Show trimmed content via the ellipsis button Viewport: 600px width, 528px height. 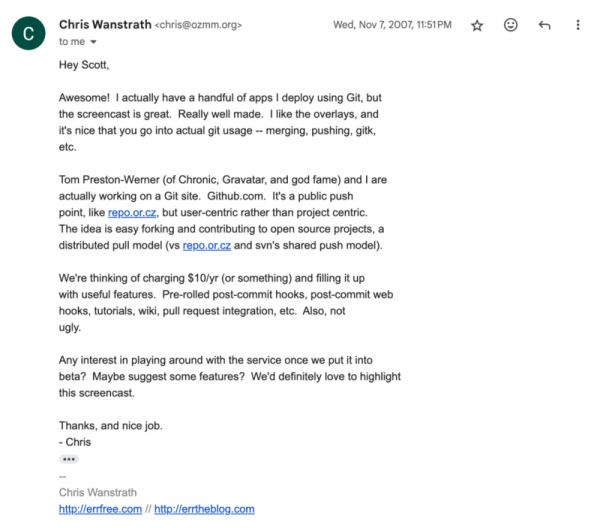point(68,459)
